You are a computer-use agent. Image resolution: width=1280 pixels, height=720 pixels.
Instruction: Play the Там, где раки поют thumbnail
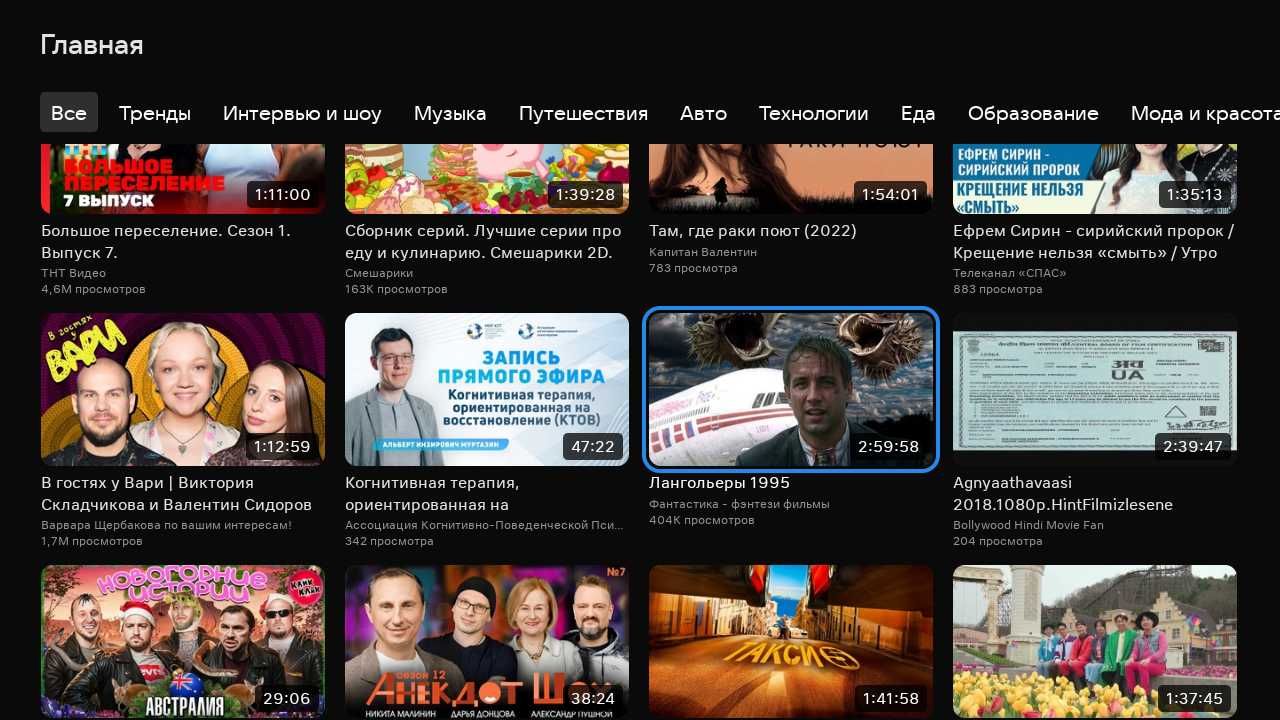tap(791, 179)
